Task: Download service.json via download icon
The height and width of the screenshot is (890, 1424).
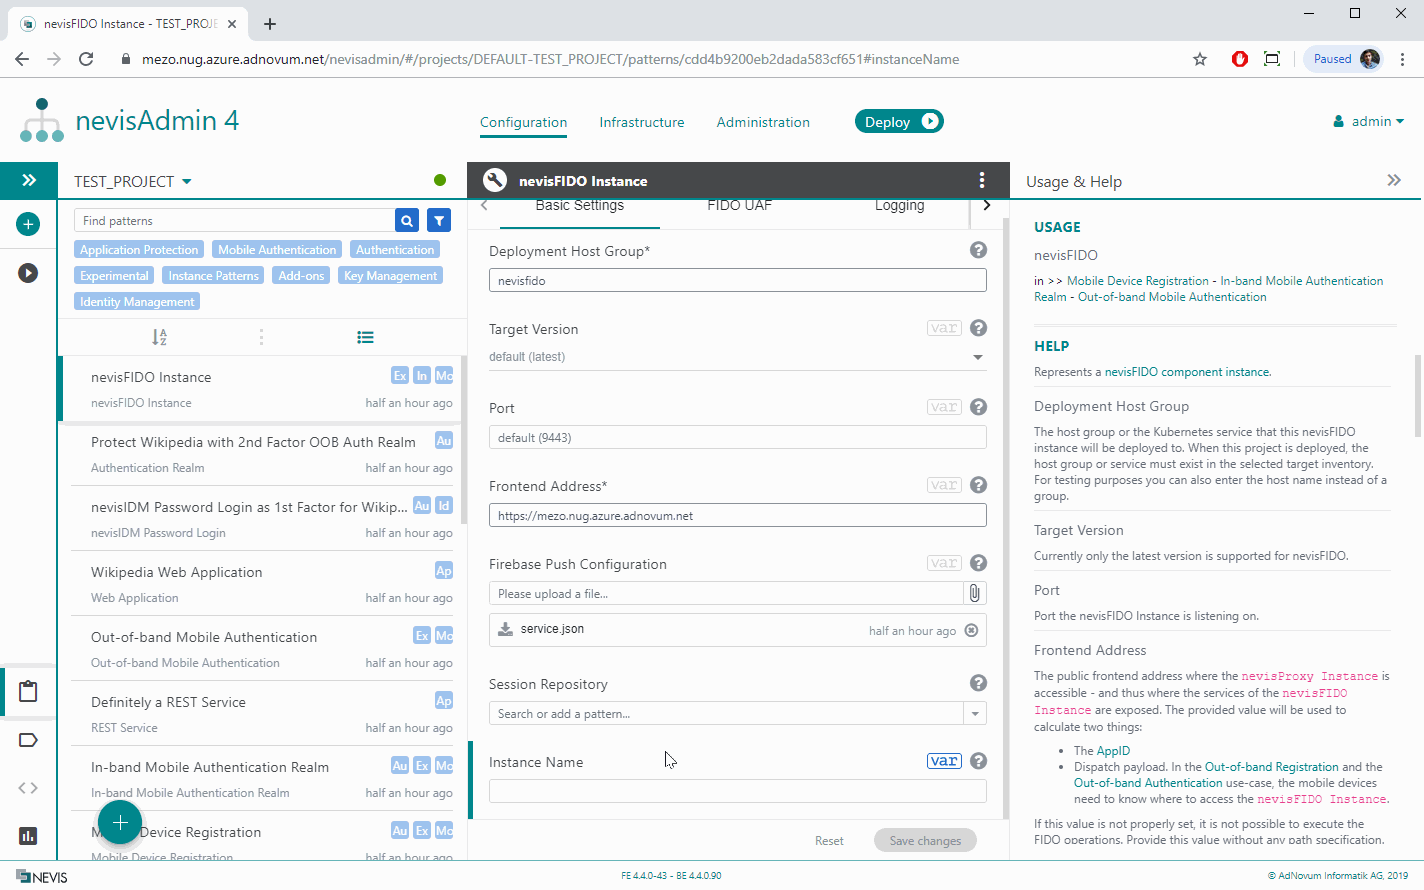Action: [x=505, y=629]
